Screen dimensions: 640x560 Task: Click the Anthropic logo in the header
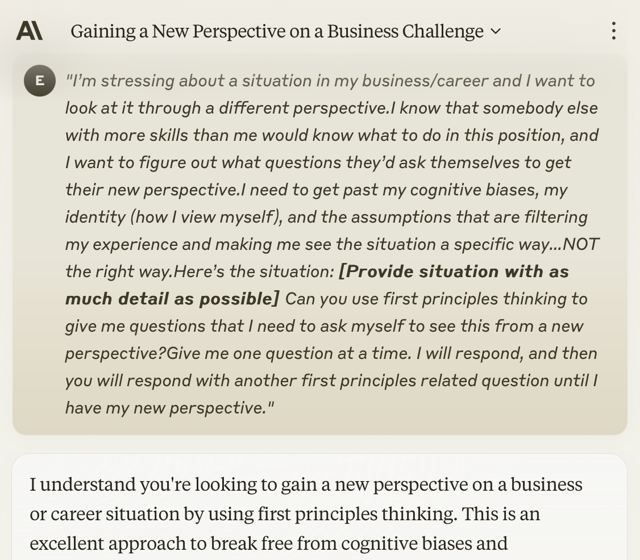(x=29, y=31)
